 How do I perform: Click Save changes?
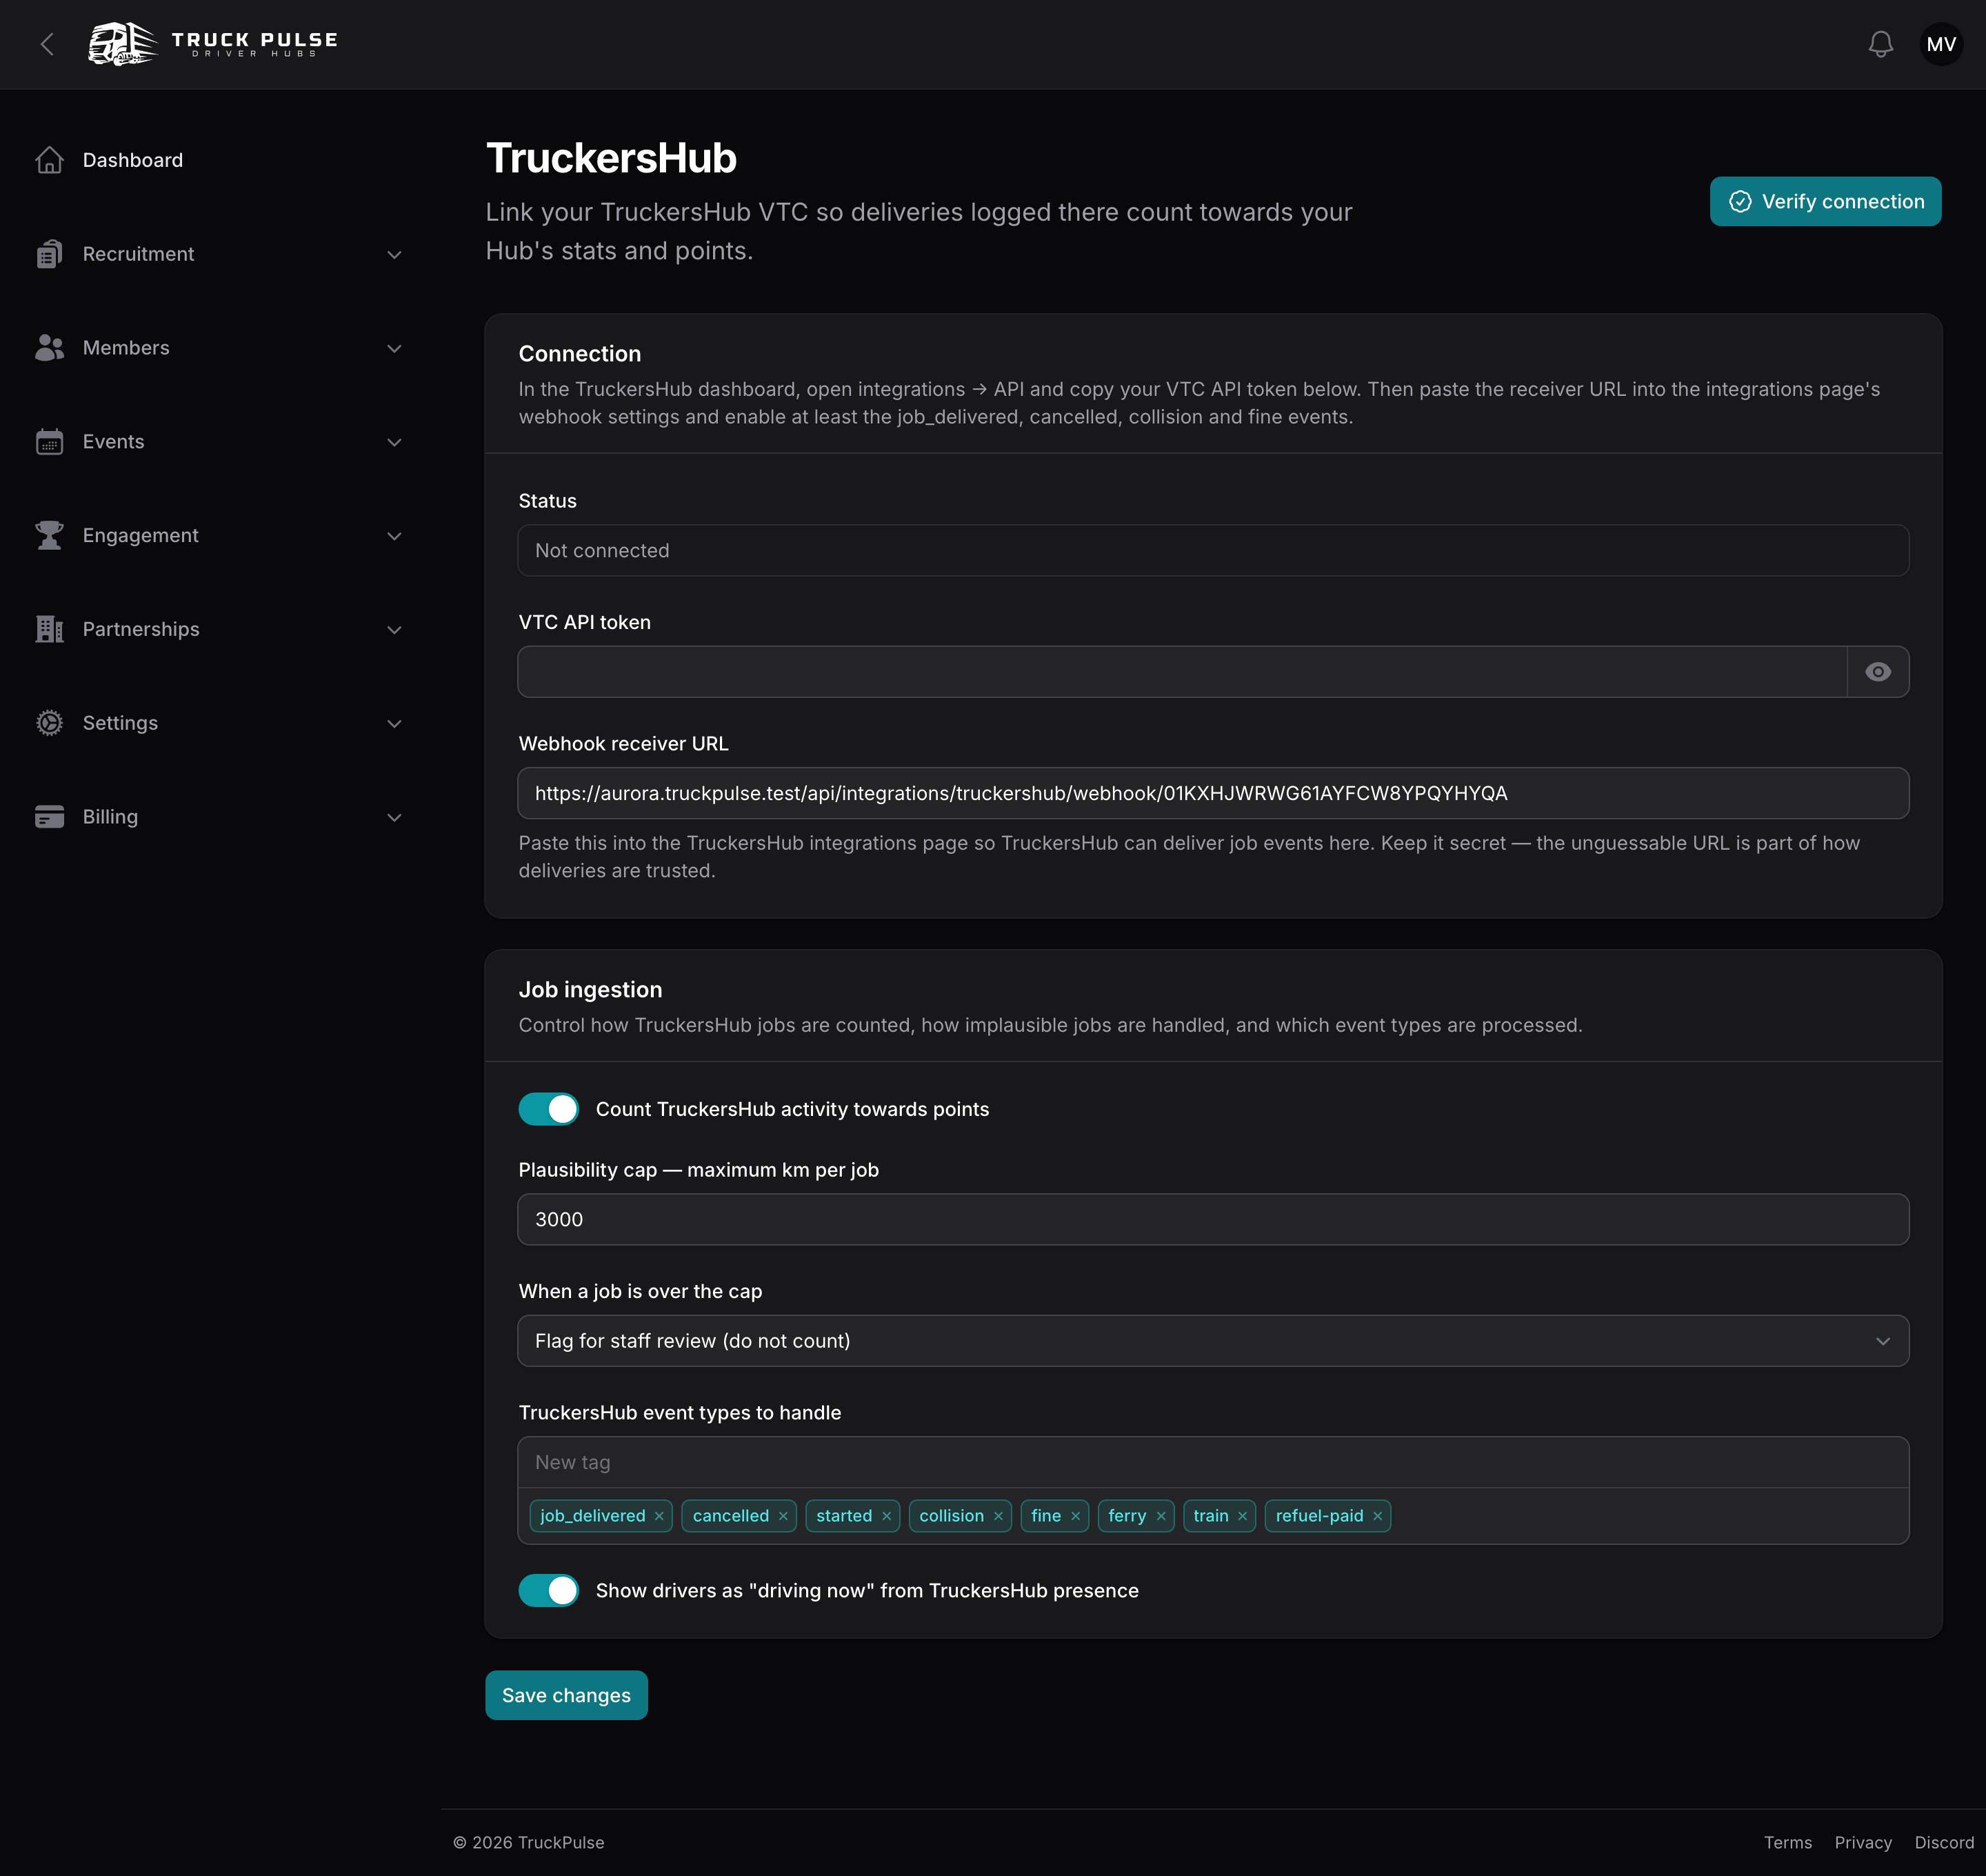566,1695
